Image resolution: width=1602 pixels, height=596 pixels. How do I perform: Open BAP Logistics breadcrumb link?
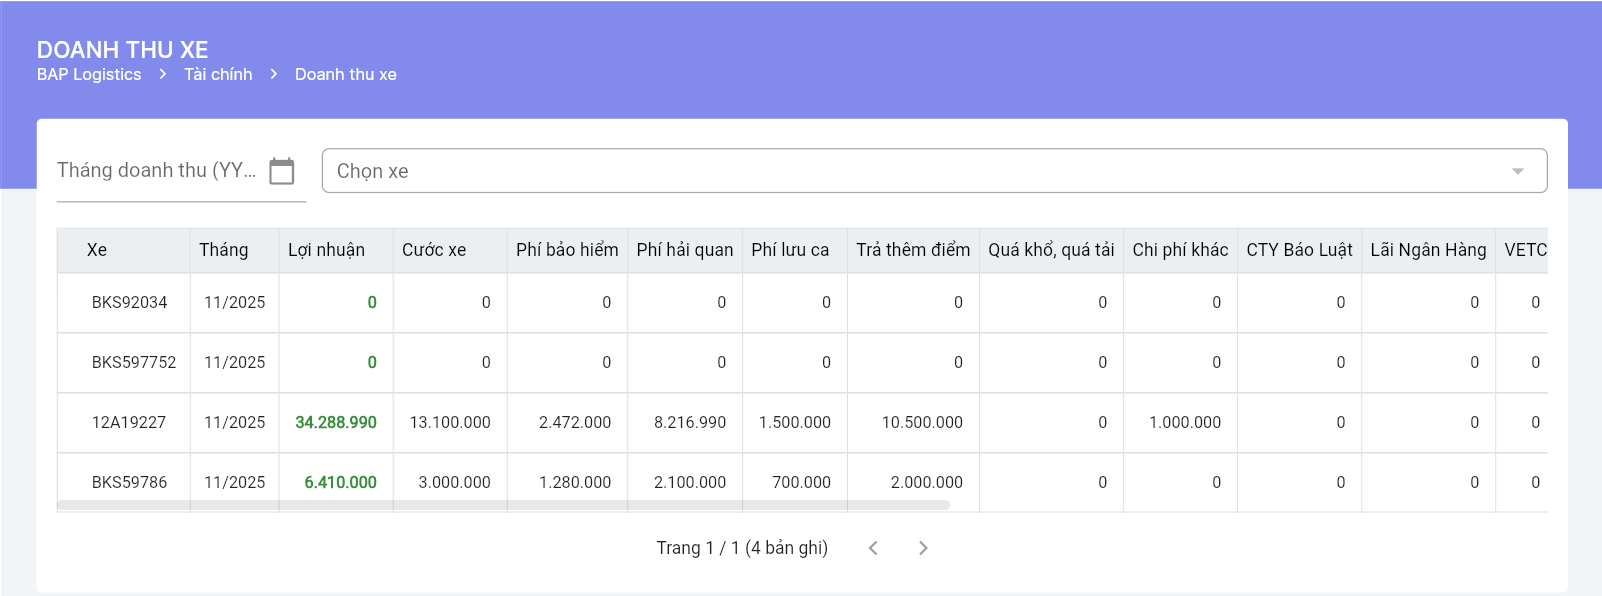89,74
